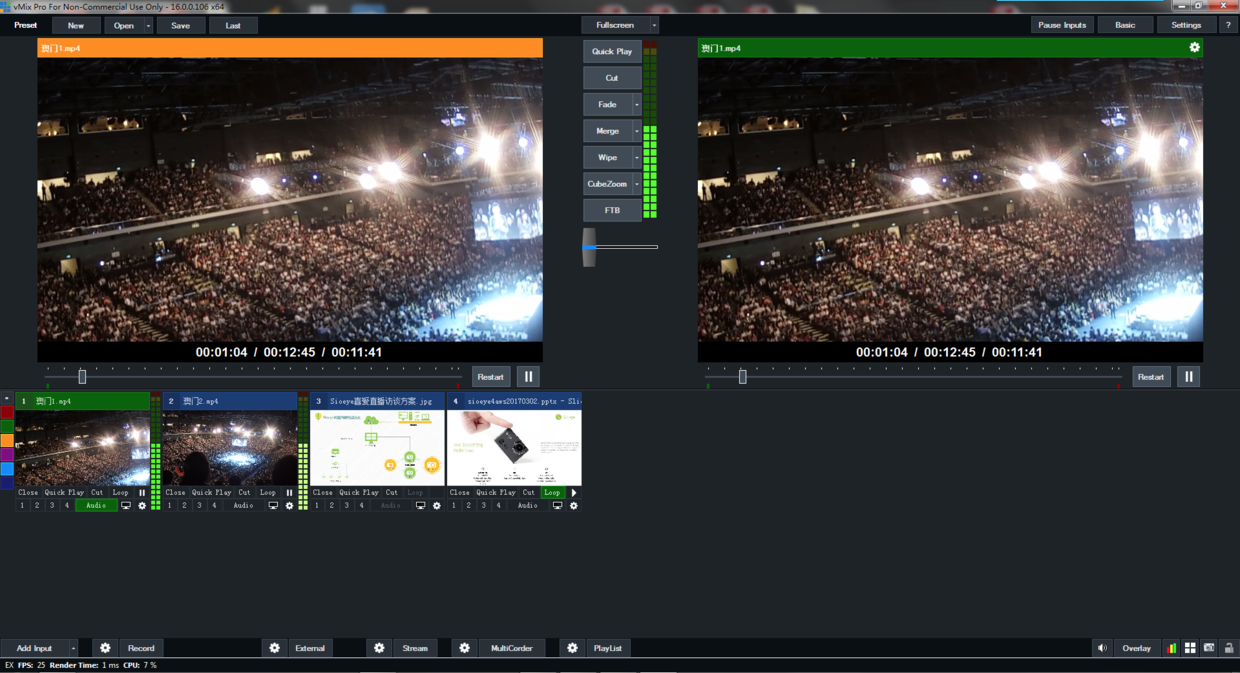The image size is (1240, 673).
Task: Pause the preview window playback
Action: tap(528, 377)
